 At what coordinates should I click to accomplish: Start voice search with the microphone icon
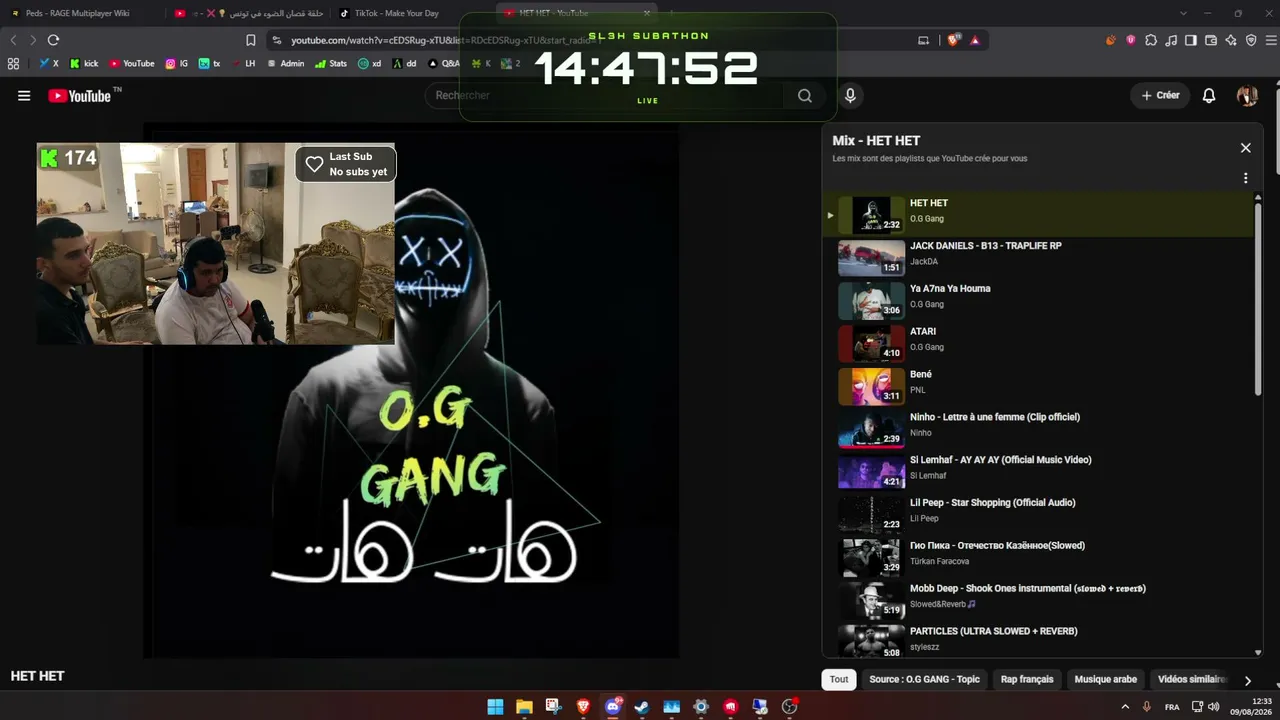(x=850, y=96)
